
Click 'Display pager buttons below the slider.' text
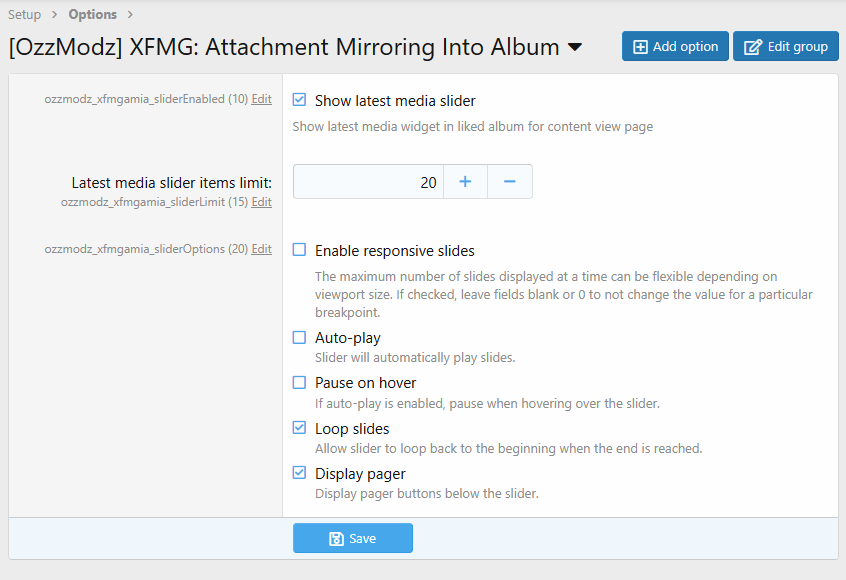(x=427, y=494)
